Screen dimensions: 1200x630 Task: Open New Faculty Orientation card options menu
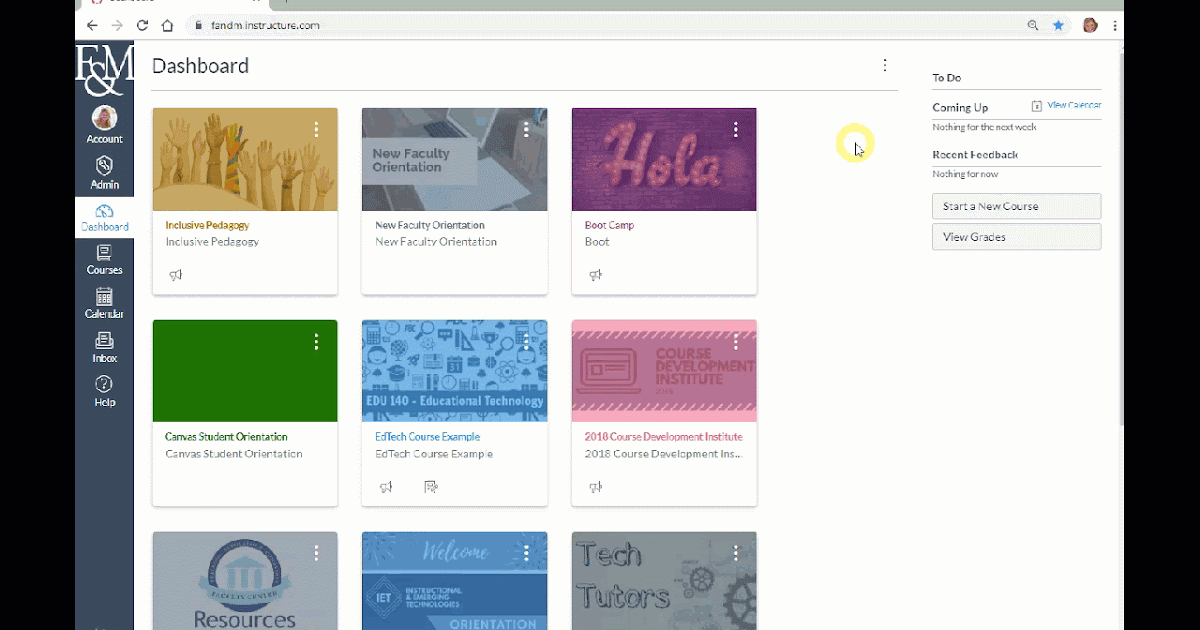click(x=526, y=130)
